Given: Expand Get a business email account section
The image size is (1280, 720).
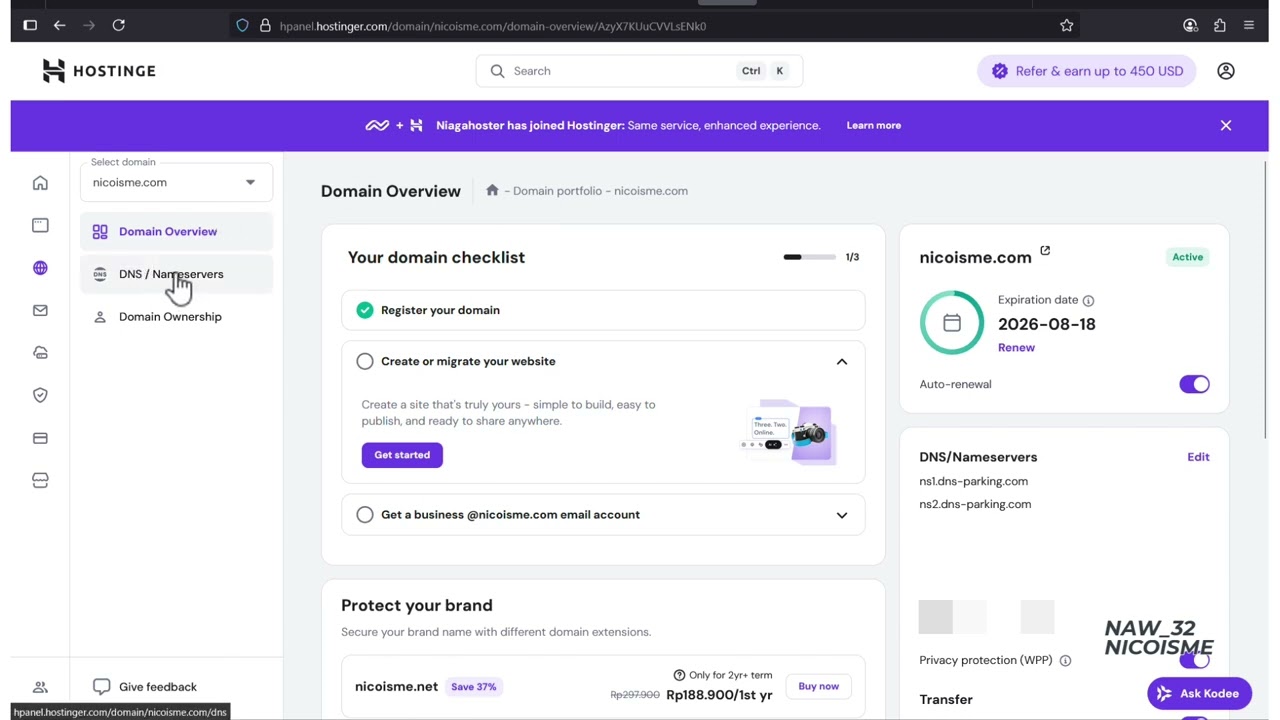Looking at the screenshot, I should pos(842,515).
